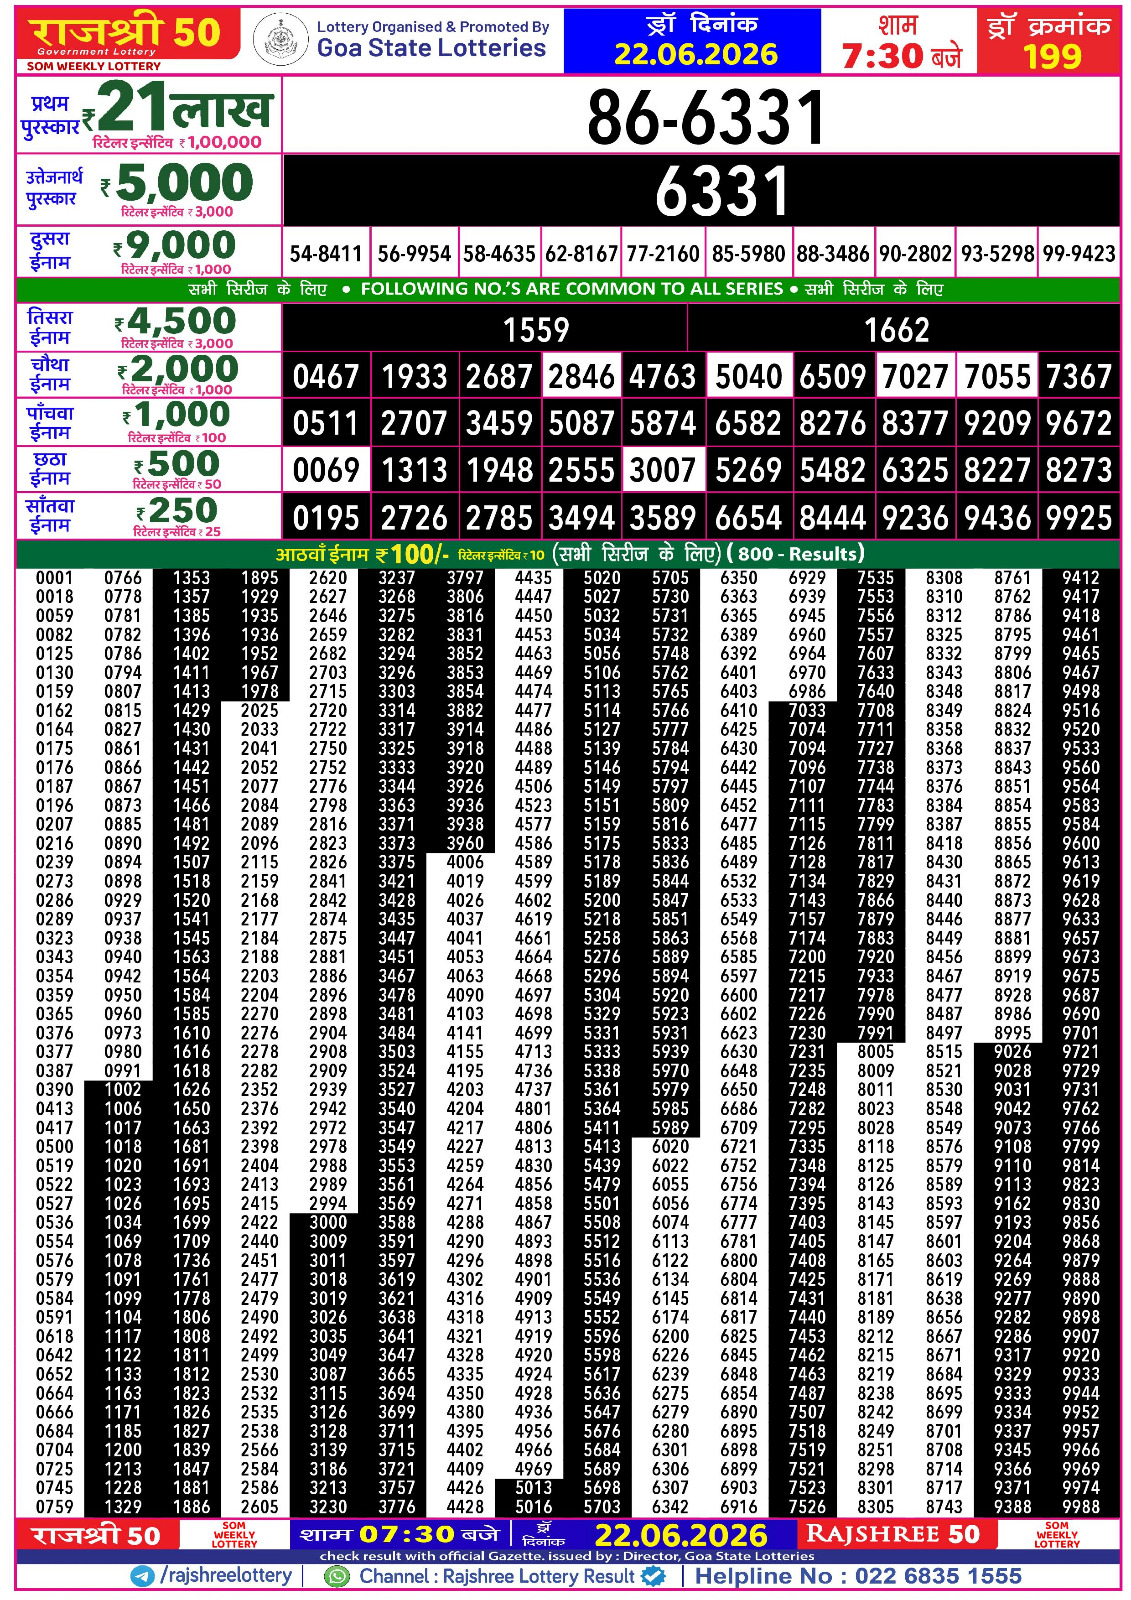Select second prize number 99-9423
Image resolution: width=1131 pixels, height=1600 pixels.
pyautogui.click(x=1079, y=254)
